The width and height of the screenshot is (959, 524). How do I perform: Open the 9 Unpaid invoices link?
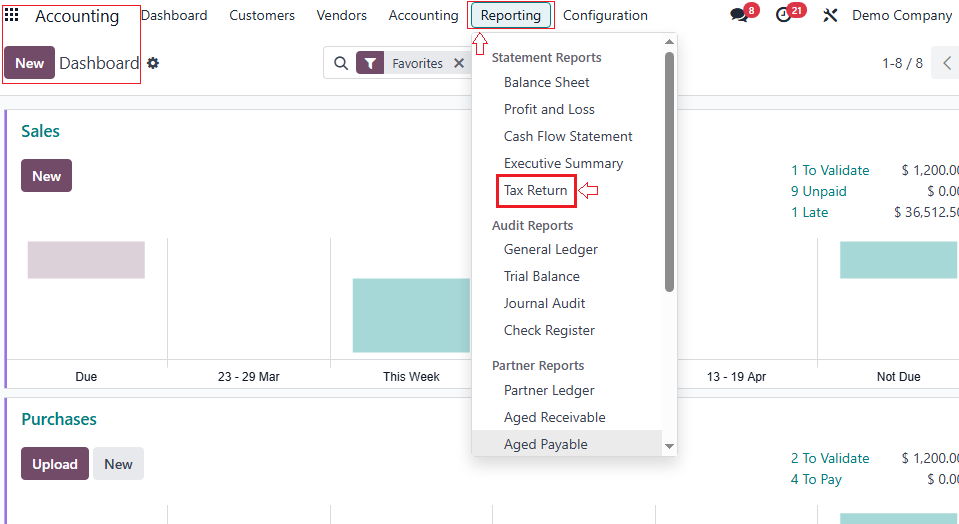point(818,191)
